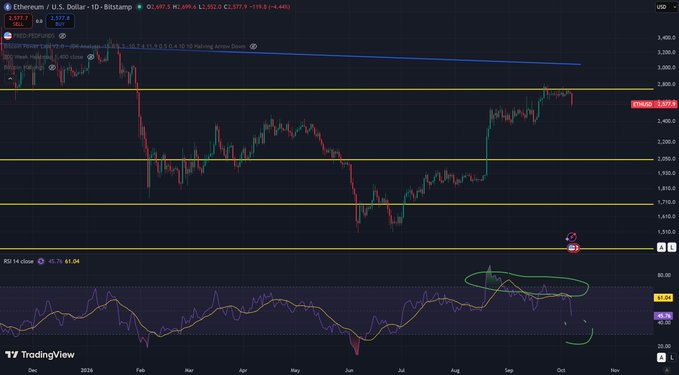The width and height of the screenshot is (679, 375).
Task: Click the RSI 14 close legend label
Action: pos(19,261)
